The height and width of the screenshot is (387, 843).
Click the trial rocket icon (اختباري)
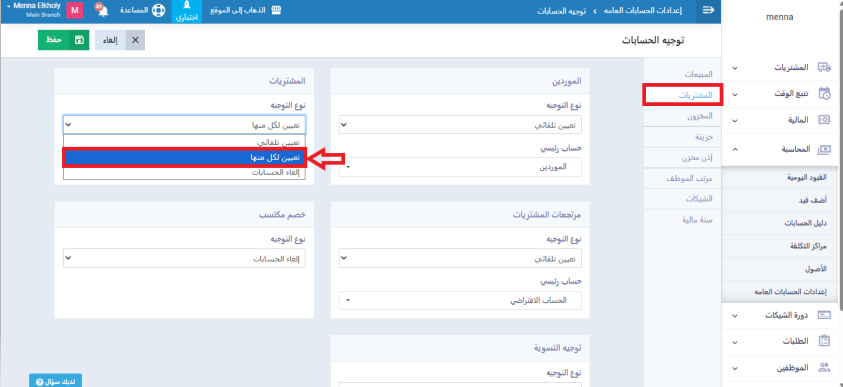[187, 6]
